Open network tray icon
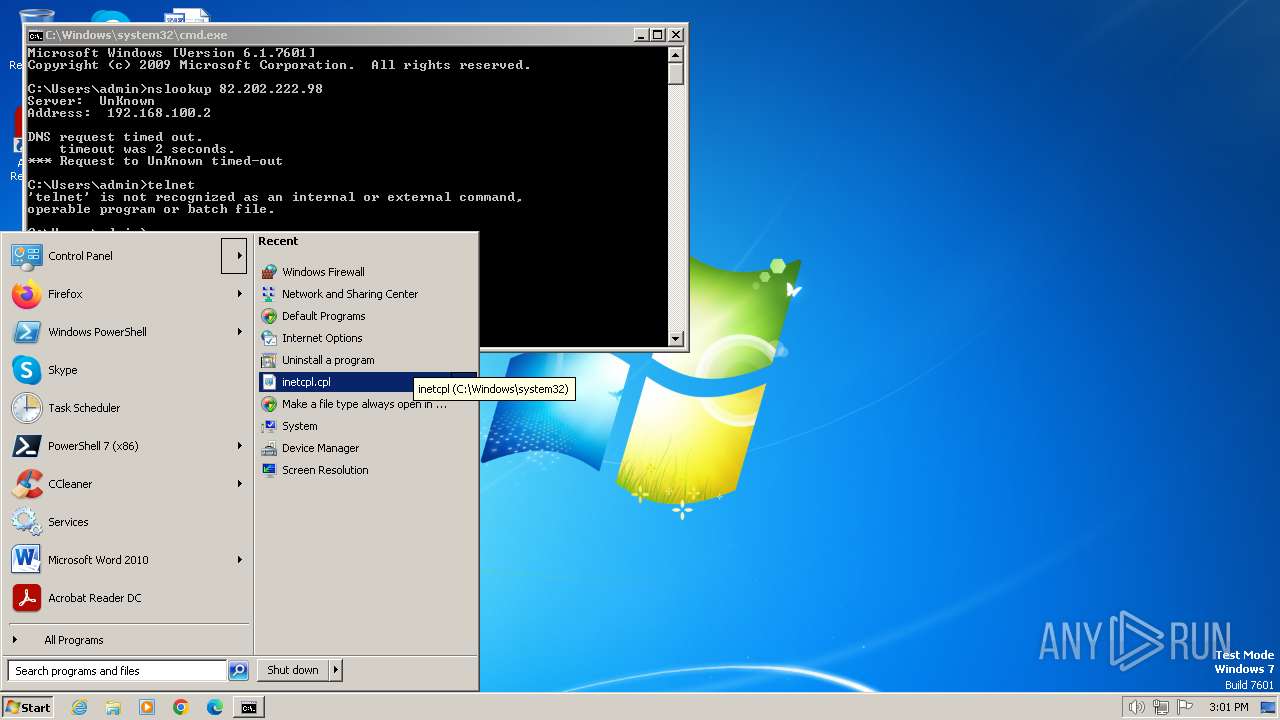The height and width of the screenshot is (720, 1280). 1161,707
